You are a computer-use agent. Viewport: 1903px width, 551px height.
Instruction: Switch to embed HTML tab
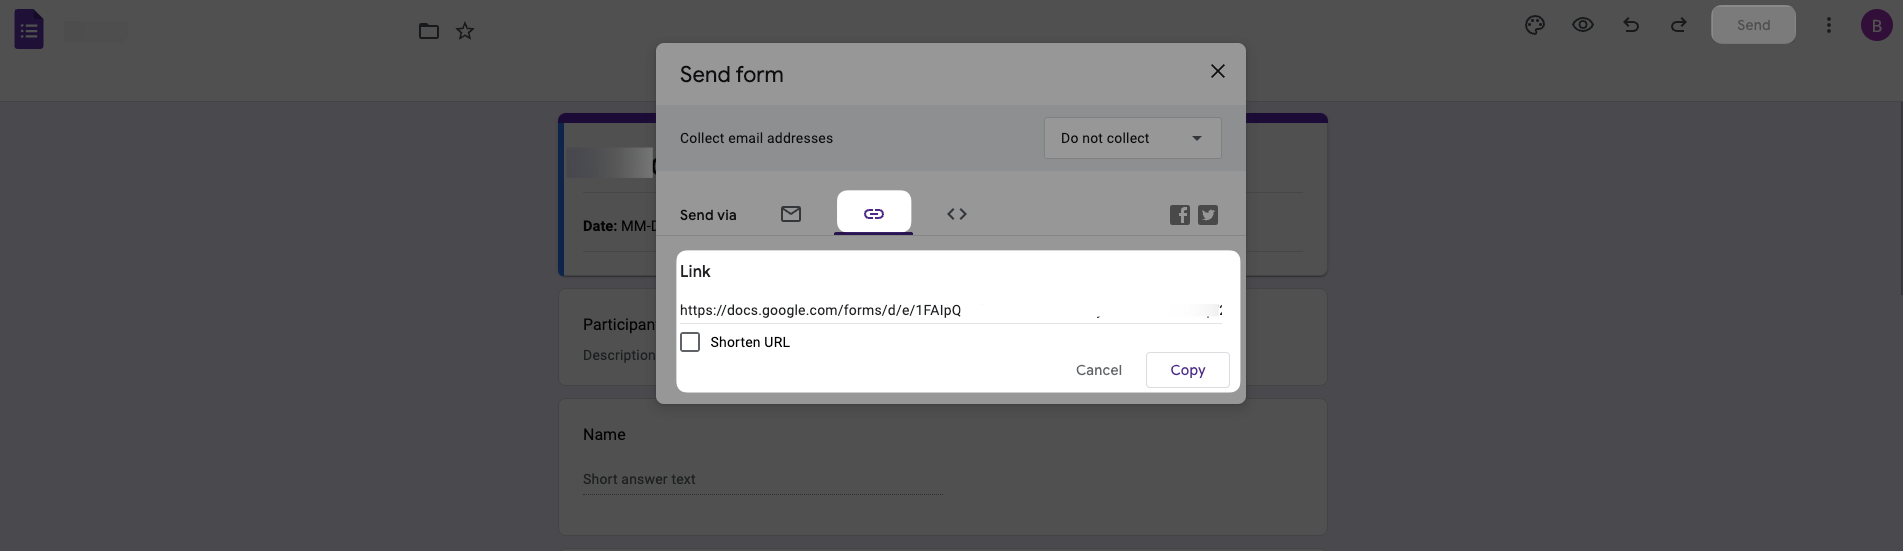[x=957, y=214]
